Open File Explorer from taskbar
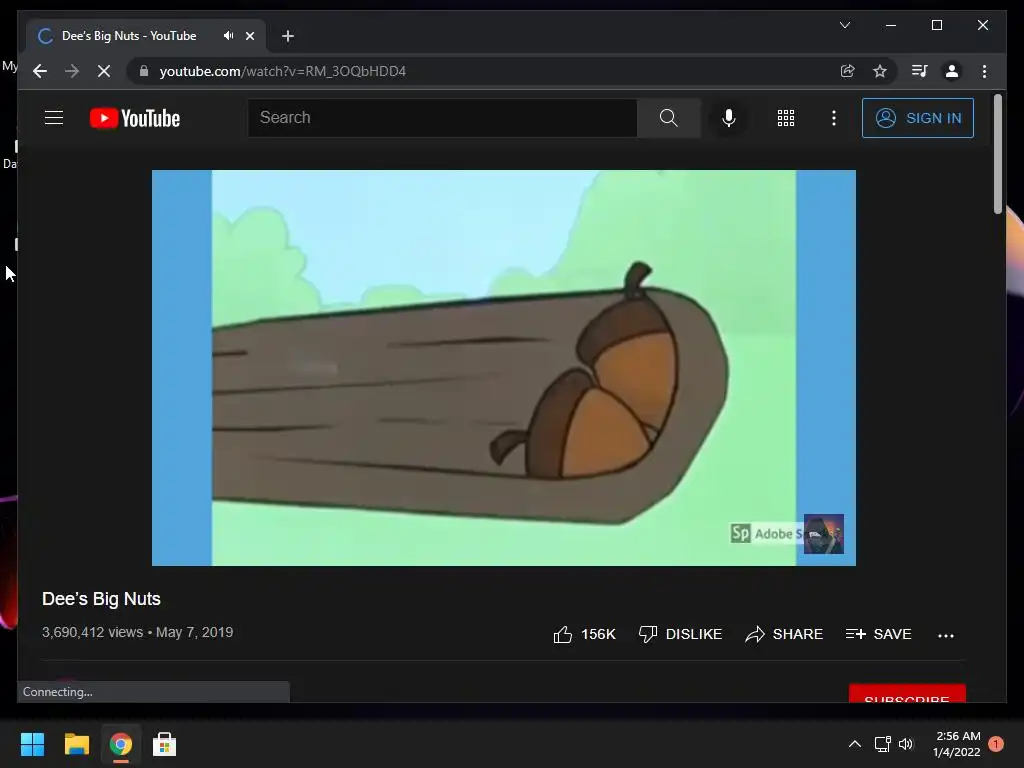 click(76, 744)
